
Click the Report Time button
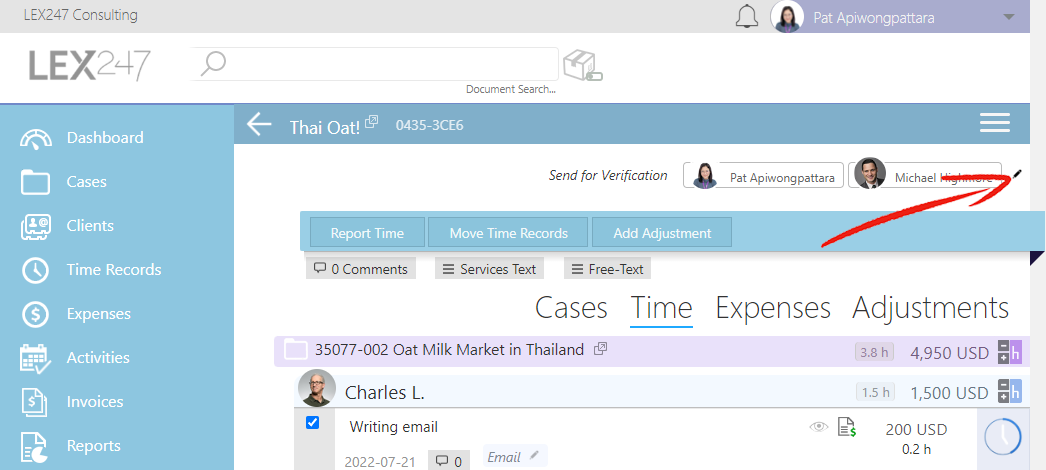pyautogui.click(x=367, y=233)
